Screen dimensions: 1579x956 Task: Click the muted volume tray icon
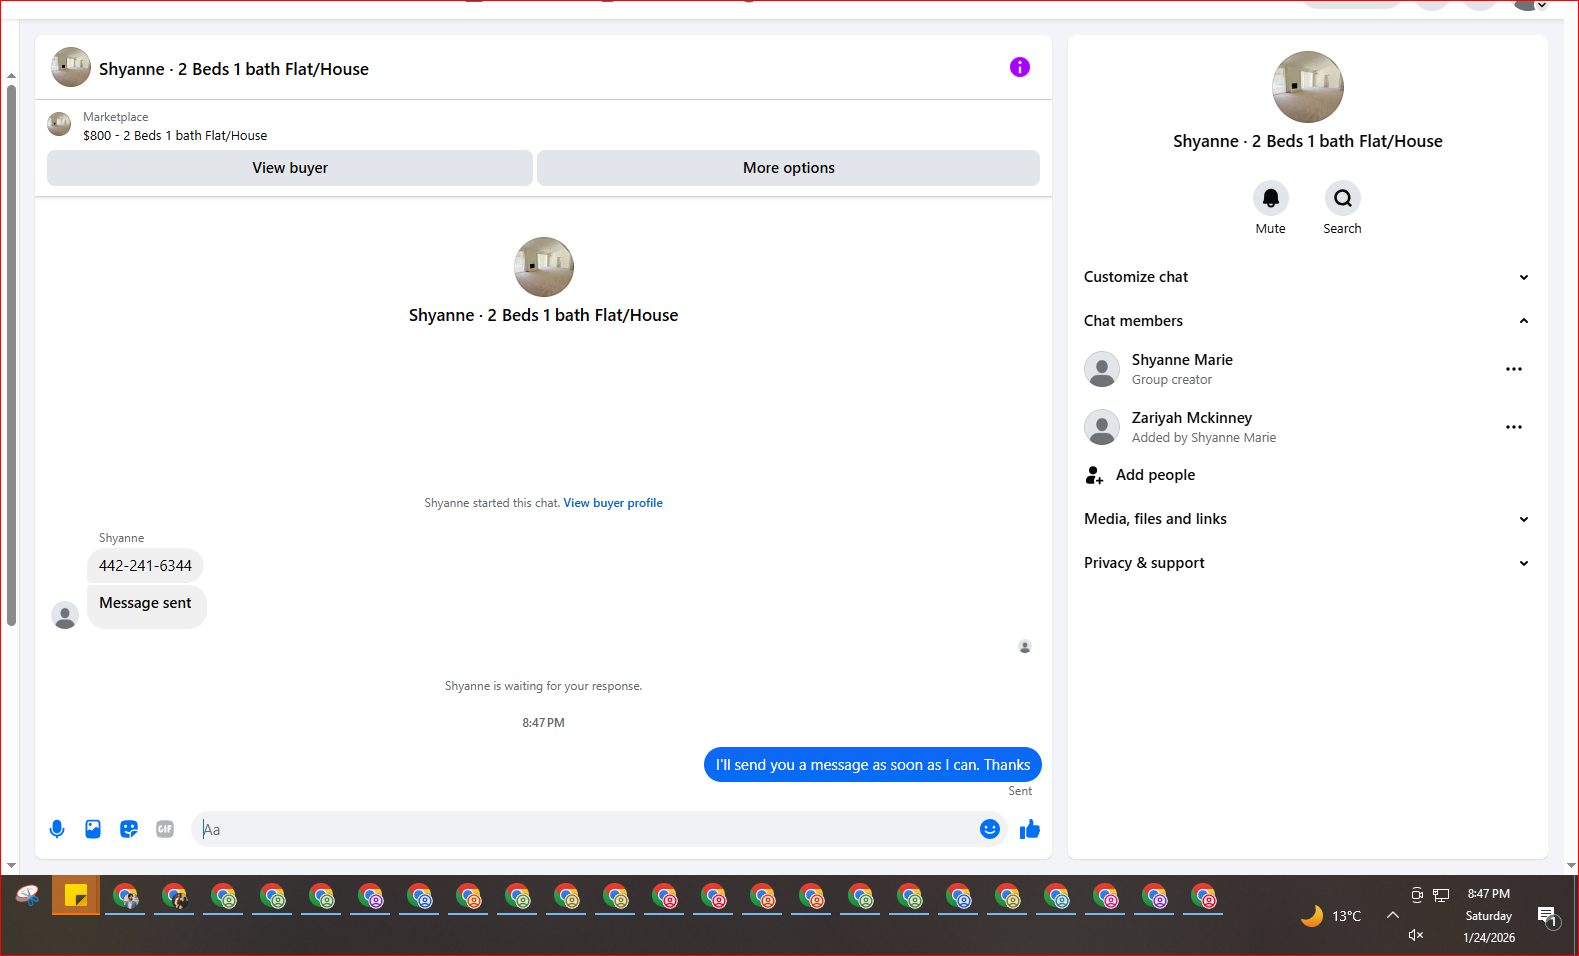point(1416,935)
